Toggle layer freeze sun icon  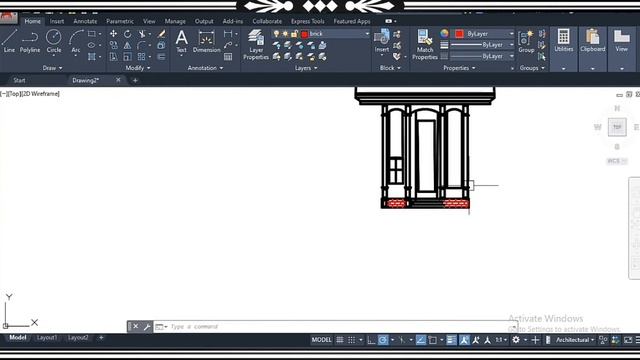(x=285, y=34)
